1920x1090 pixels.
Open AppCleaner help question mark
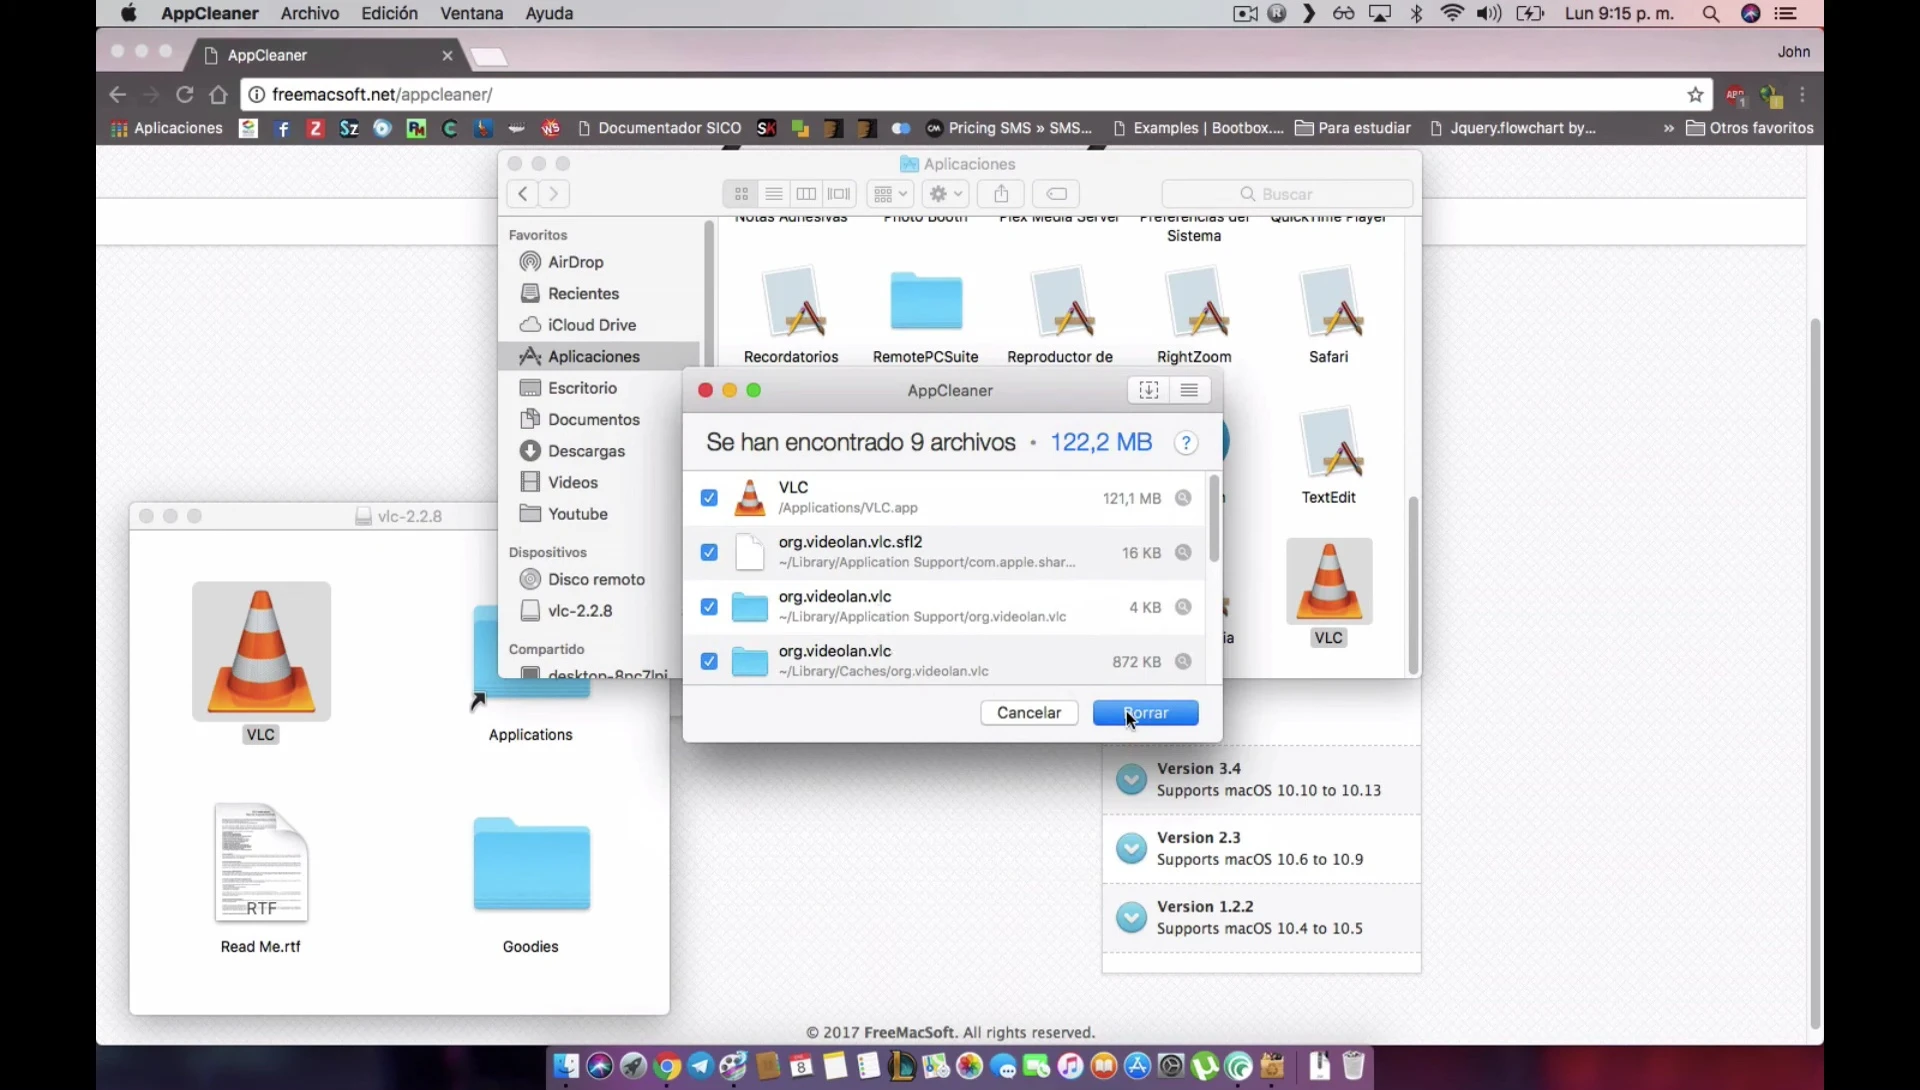1186,443
